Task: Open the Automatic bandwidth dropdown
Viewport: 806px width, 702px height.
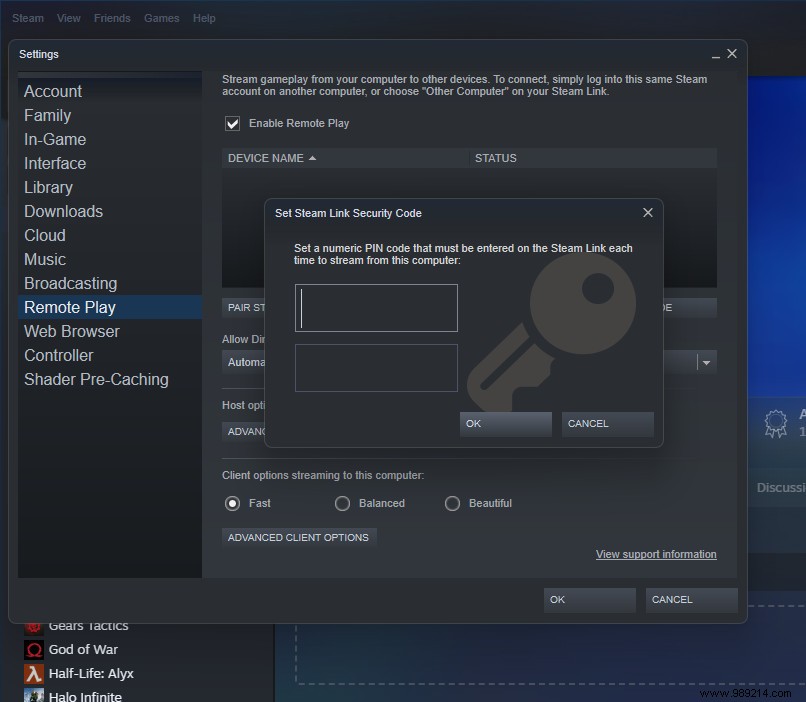Action: click(x=706, y=362)
